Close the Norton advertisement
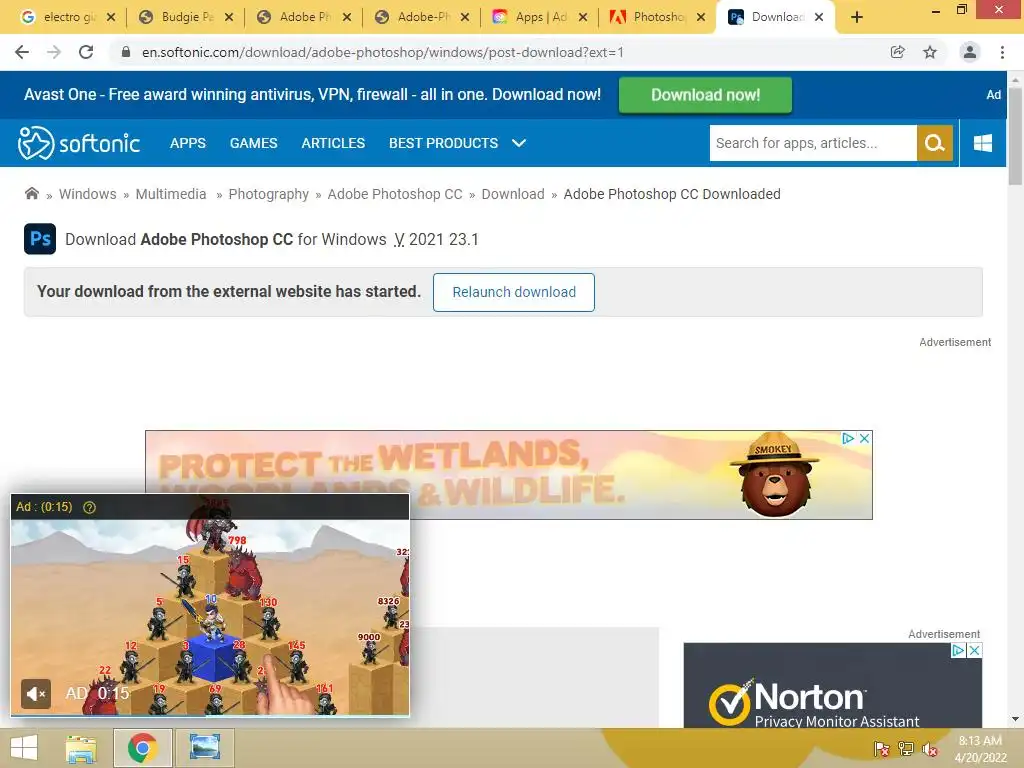The image size is (1024, 768). click(974, 650)
